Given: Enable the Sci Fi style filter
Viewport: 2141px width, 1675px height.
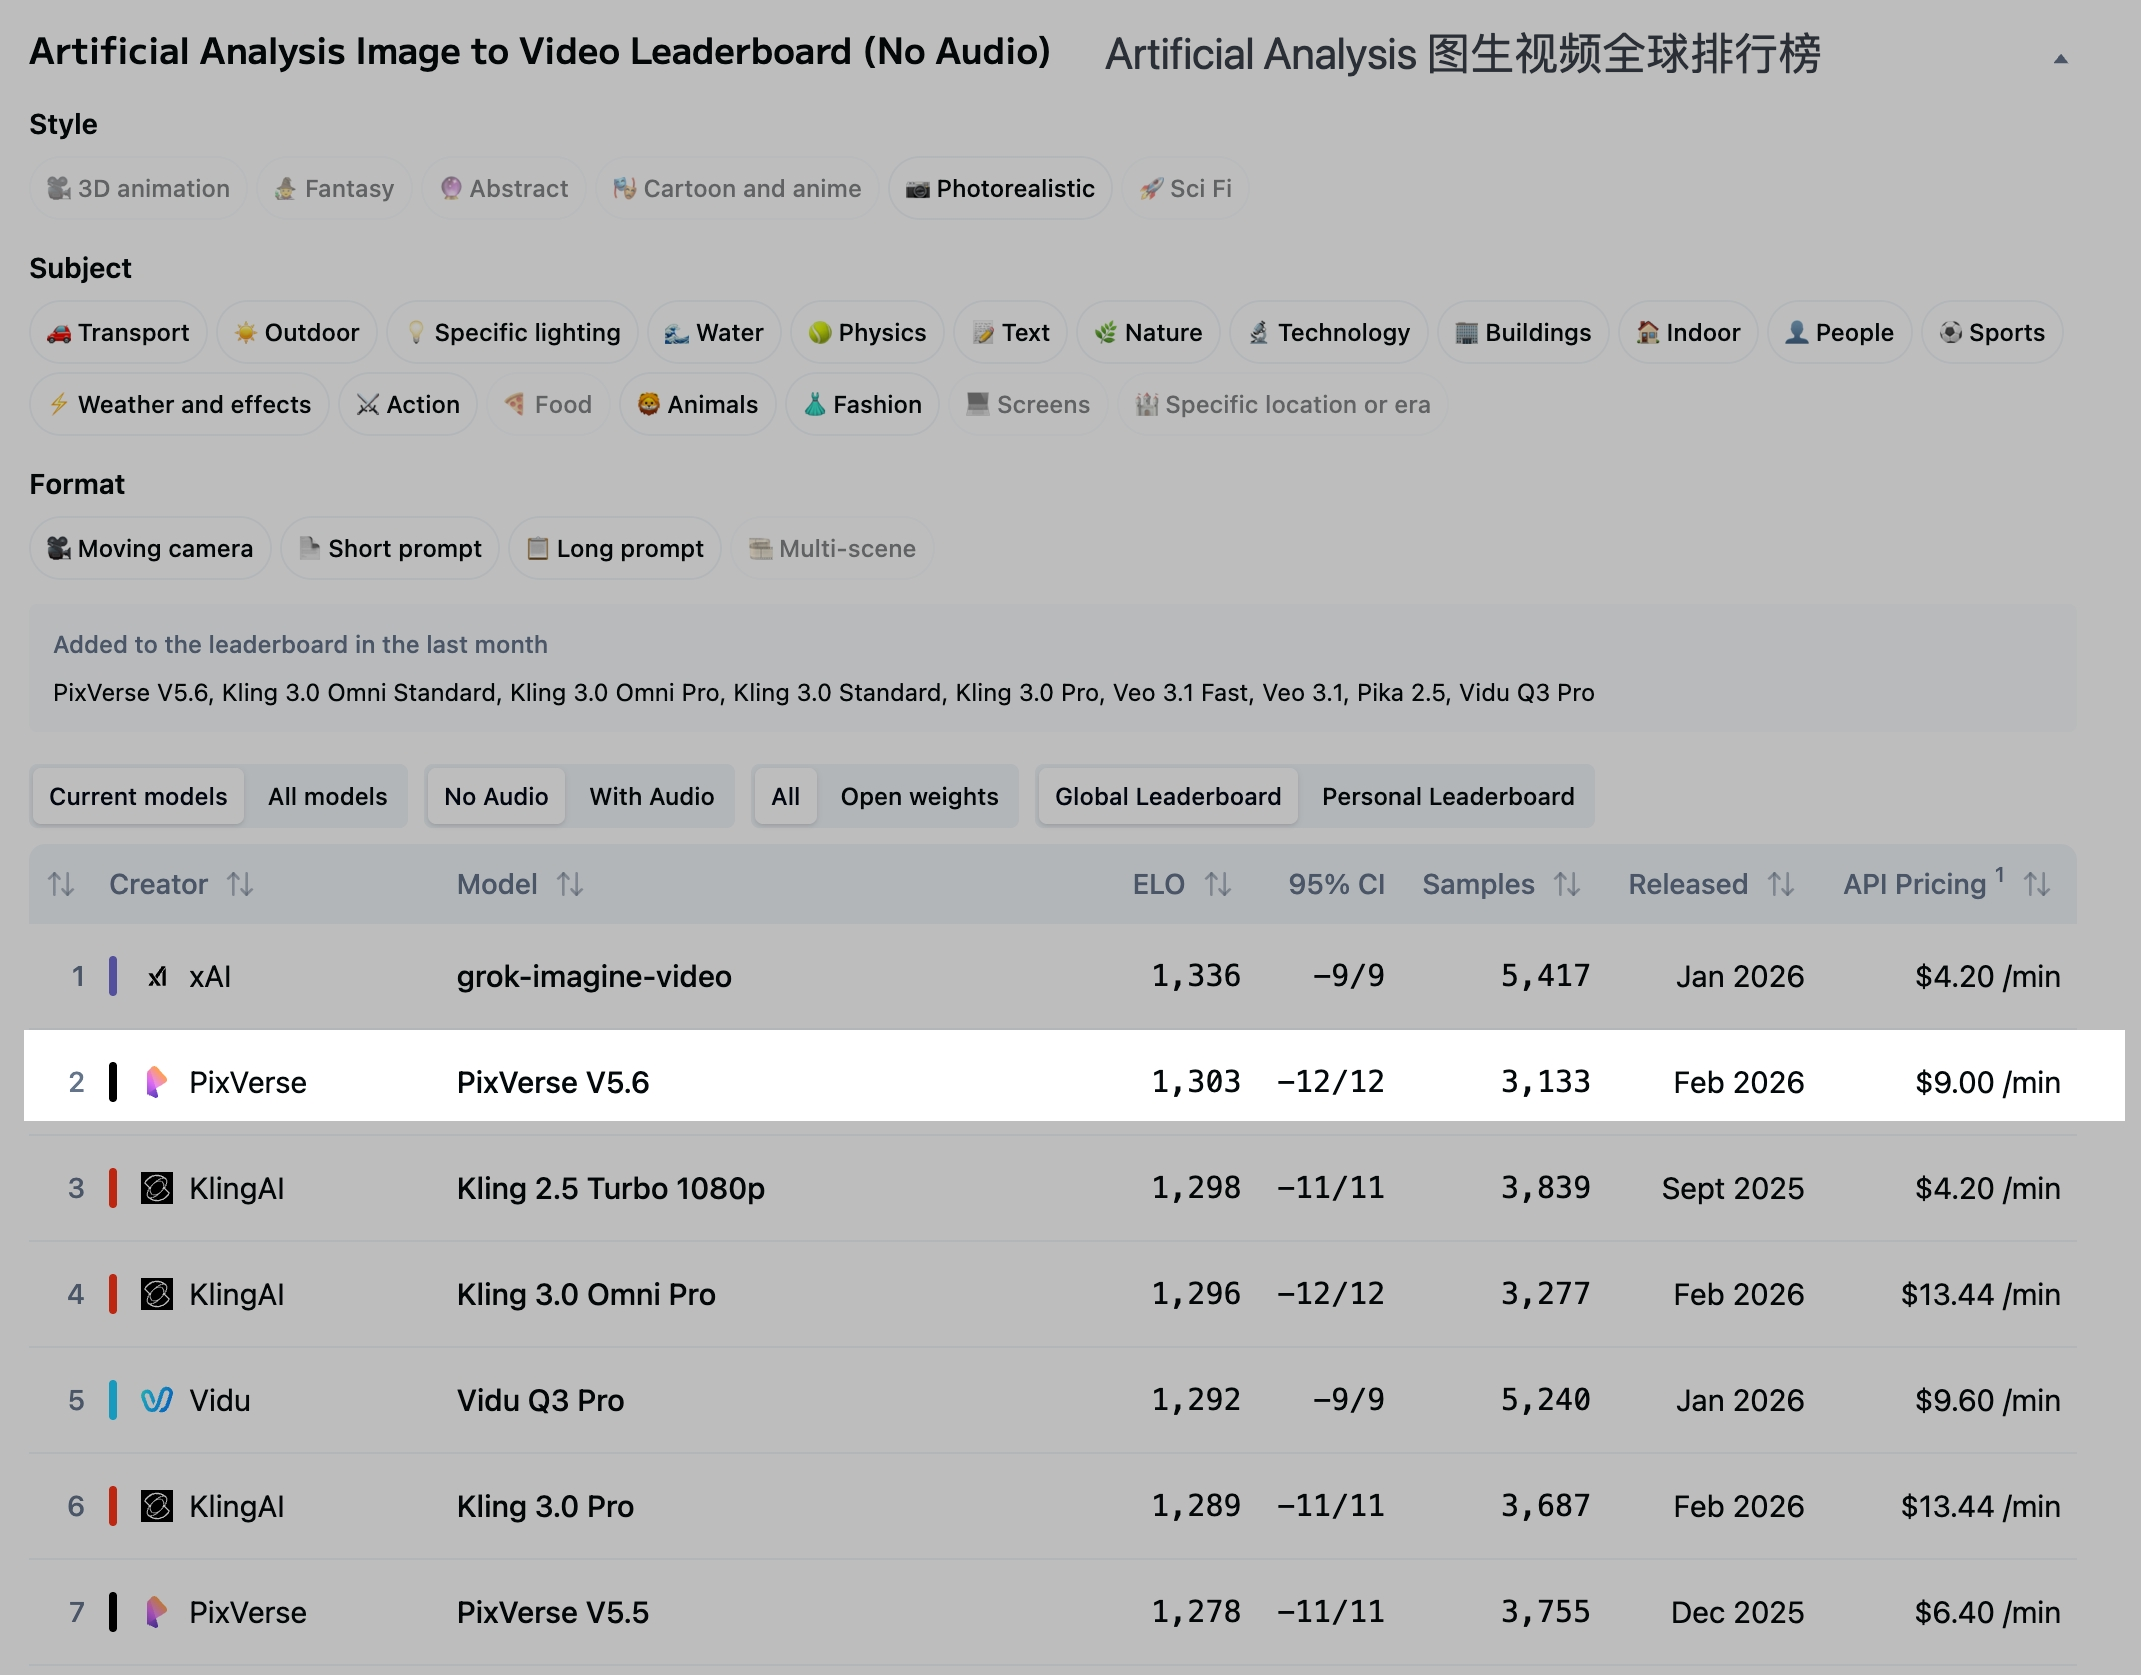Looking at the screenshot, I should [1185, 188].
